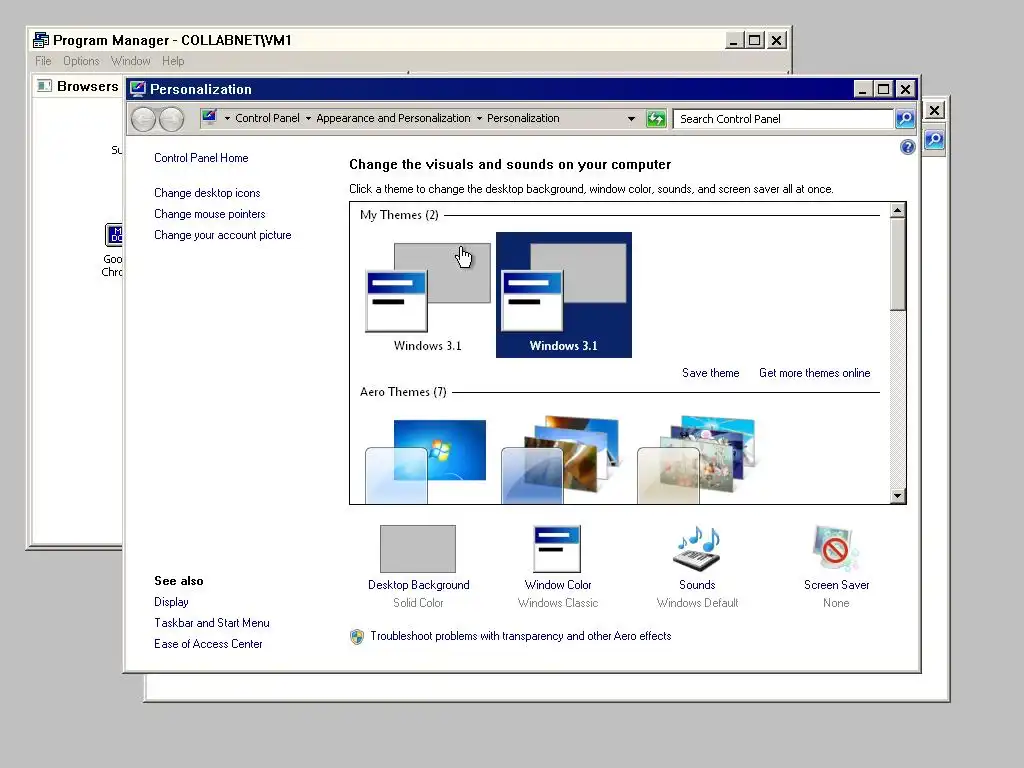Open File menu in Program Manager
The height and width of the screenshot is (768, 1024).
coord(43,61)
